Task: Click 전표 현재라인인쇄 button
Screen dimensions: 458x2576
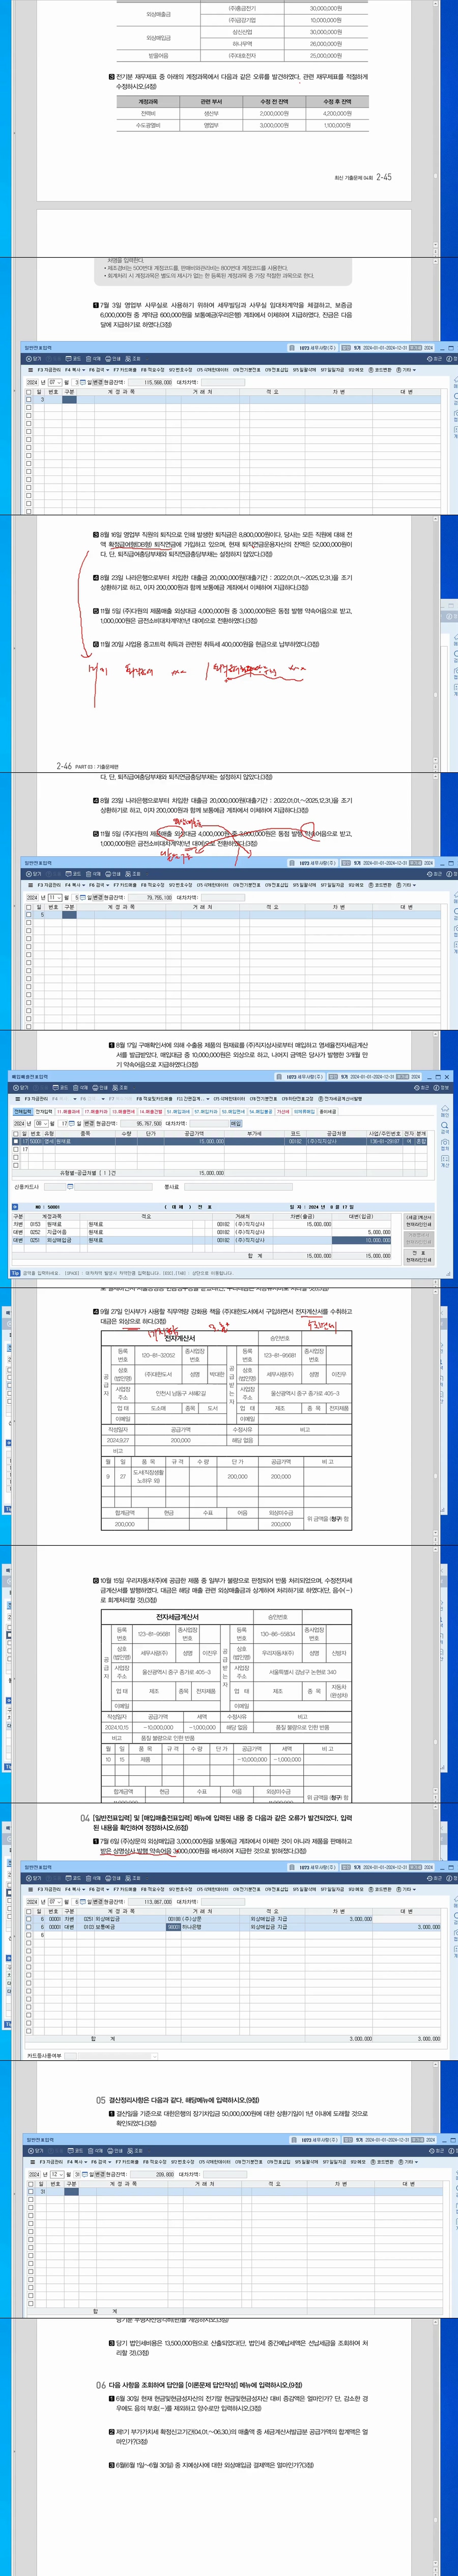Action: [x=418, y=1257]
